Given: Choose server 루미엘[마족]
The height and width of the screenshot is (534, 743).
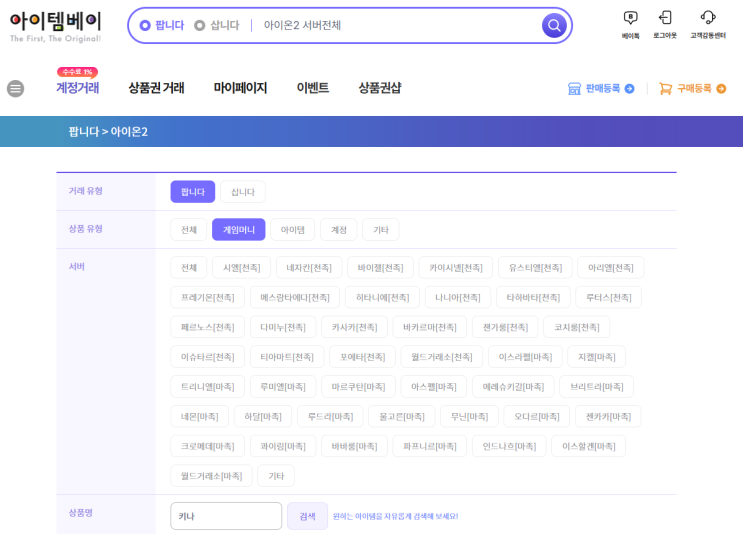Looking at the screenshot, I should tap(283, 387).
